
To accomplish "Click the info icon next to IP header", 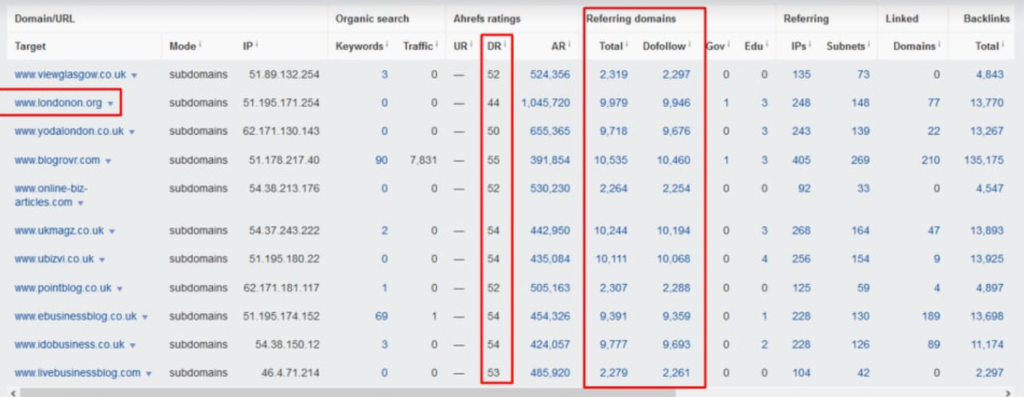I will click(257, 44).
